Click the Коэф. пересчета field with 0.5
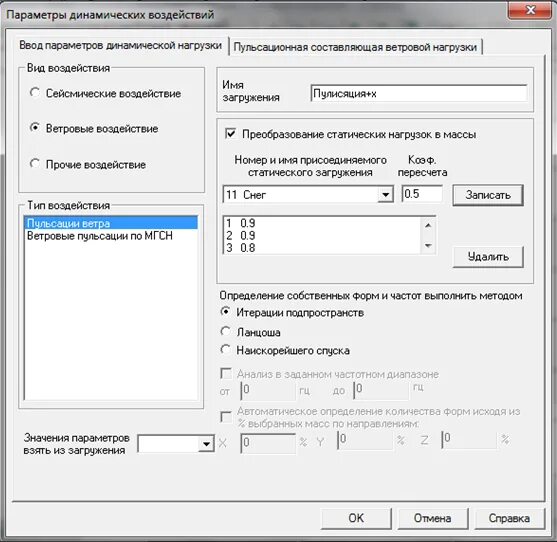Screen dimensions: 557x542 (422, 194)
